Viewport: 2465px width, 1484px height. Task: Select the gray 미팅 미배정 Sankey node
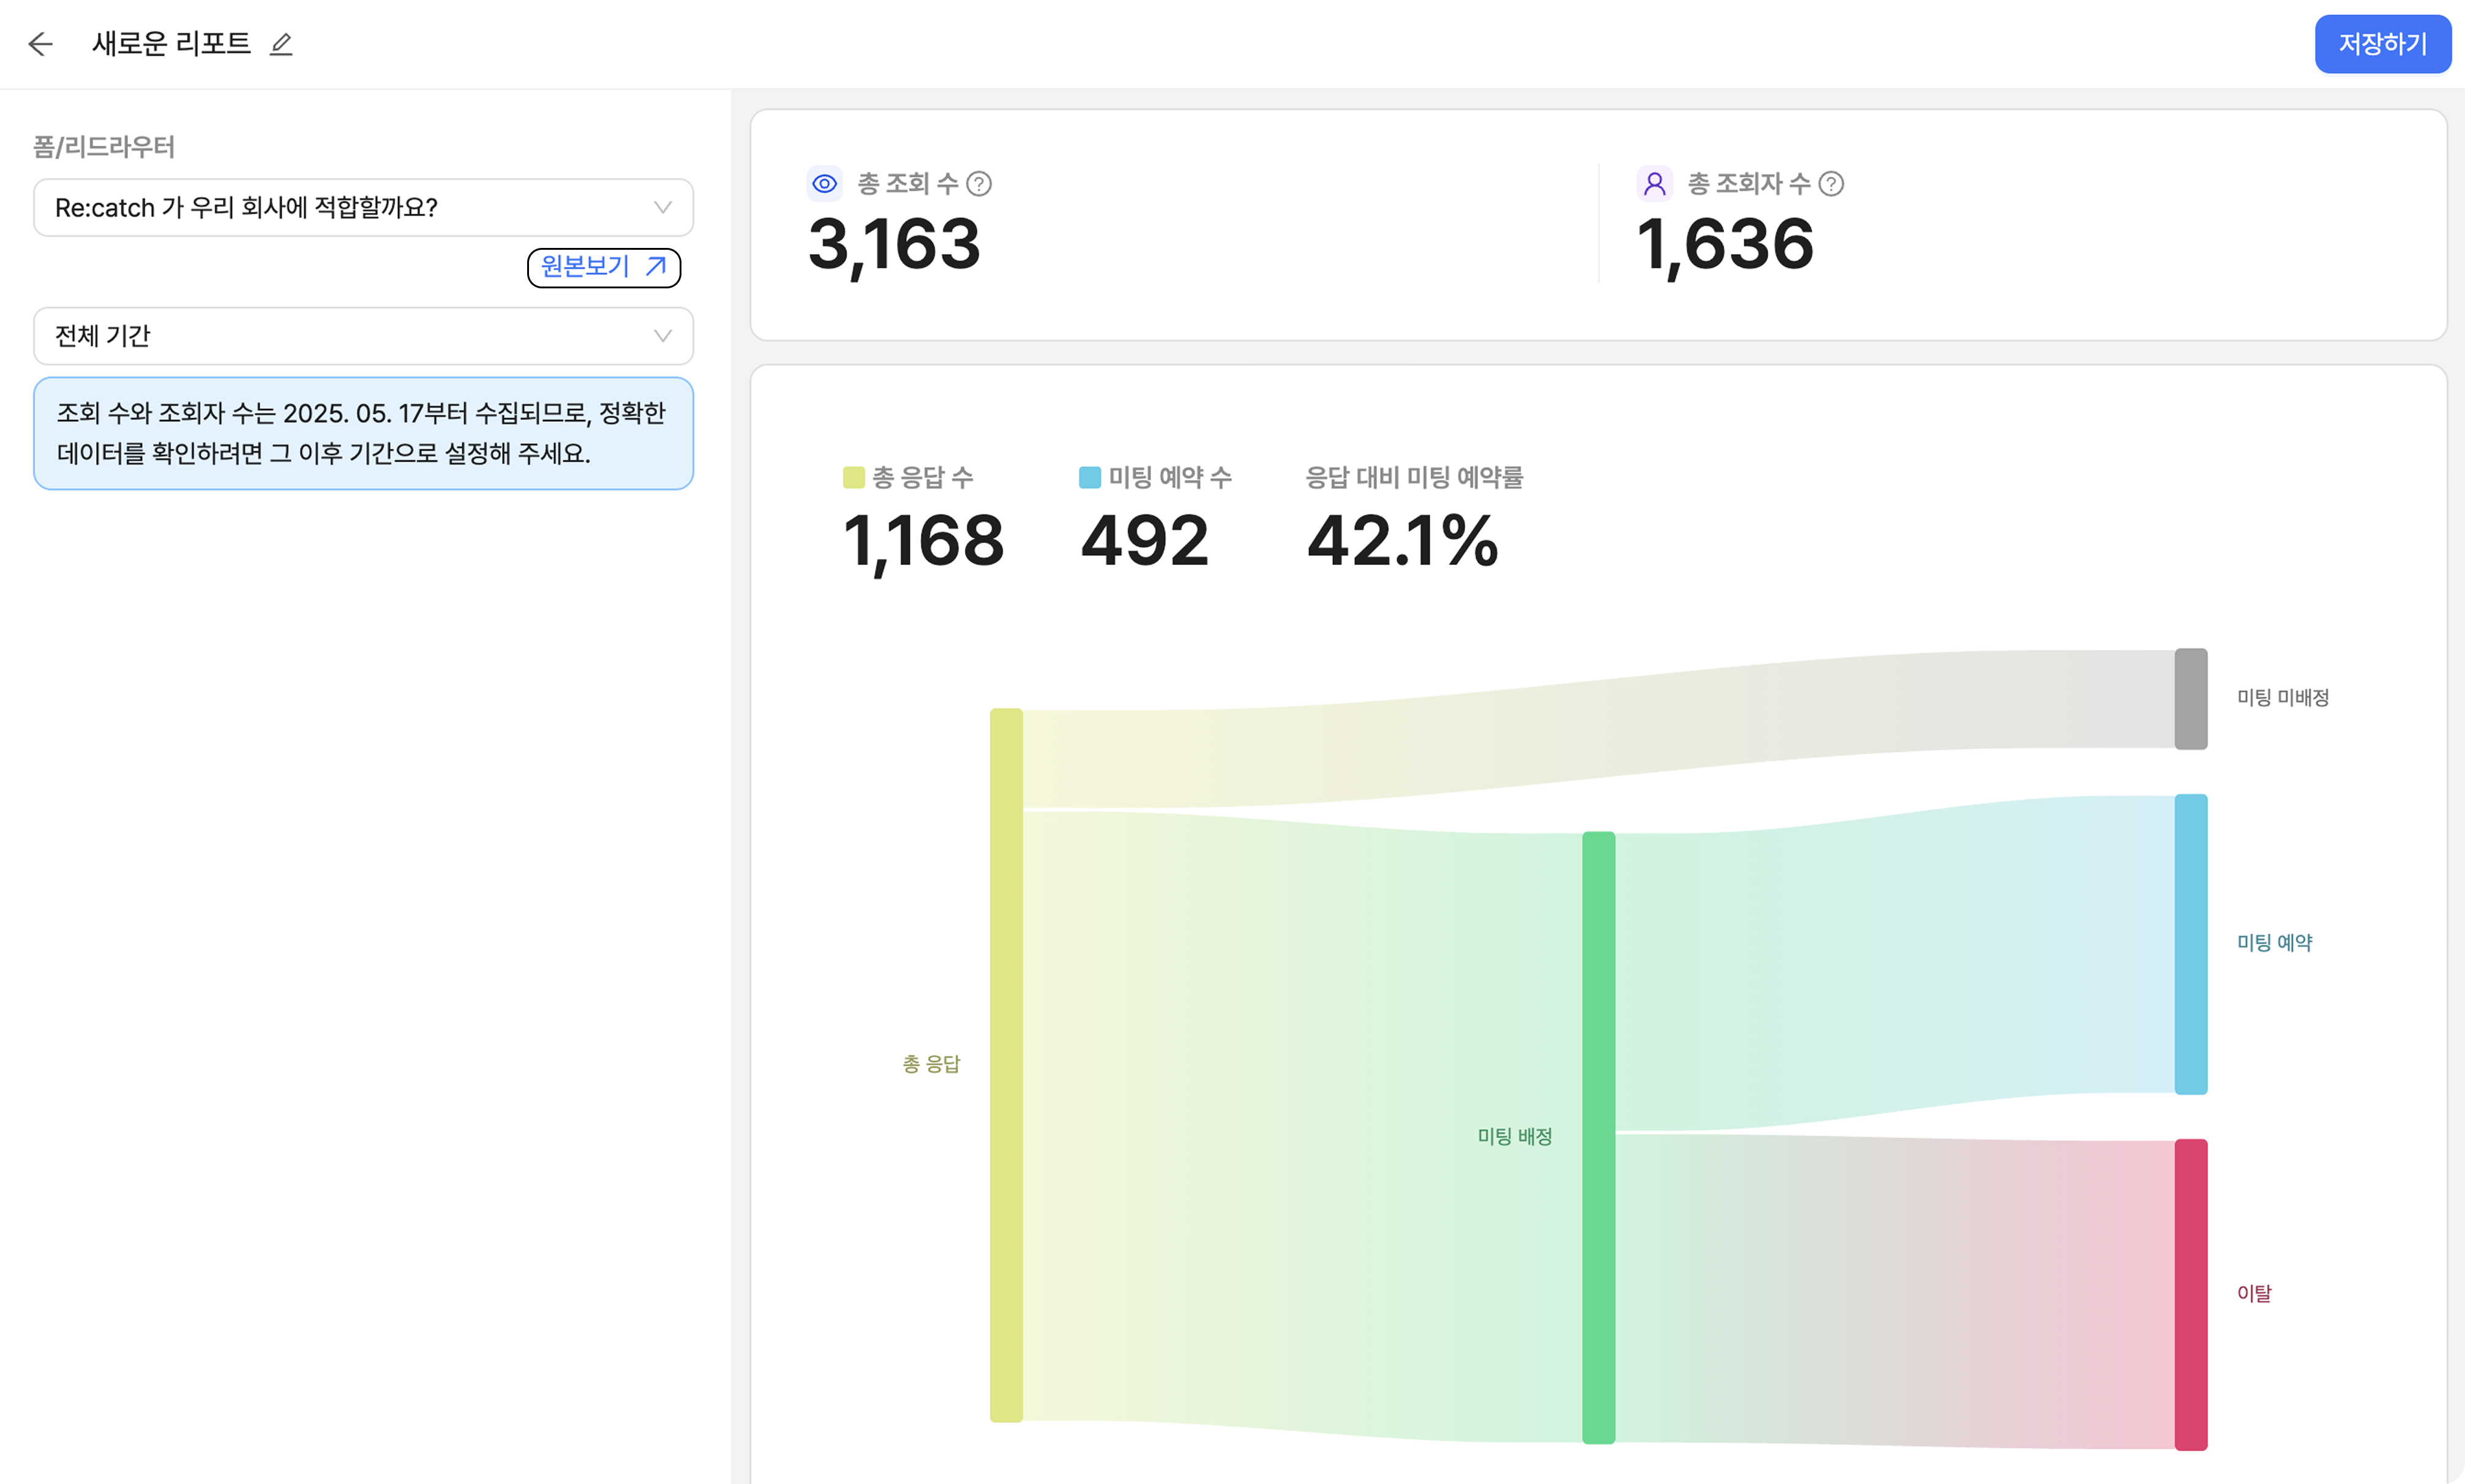pos(2190,698)
